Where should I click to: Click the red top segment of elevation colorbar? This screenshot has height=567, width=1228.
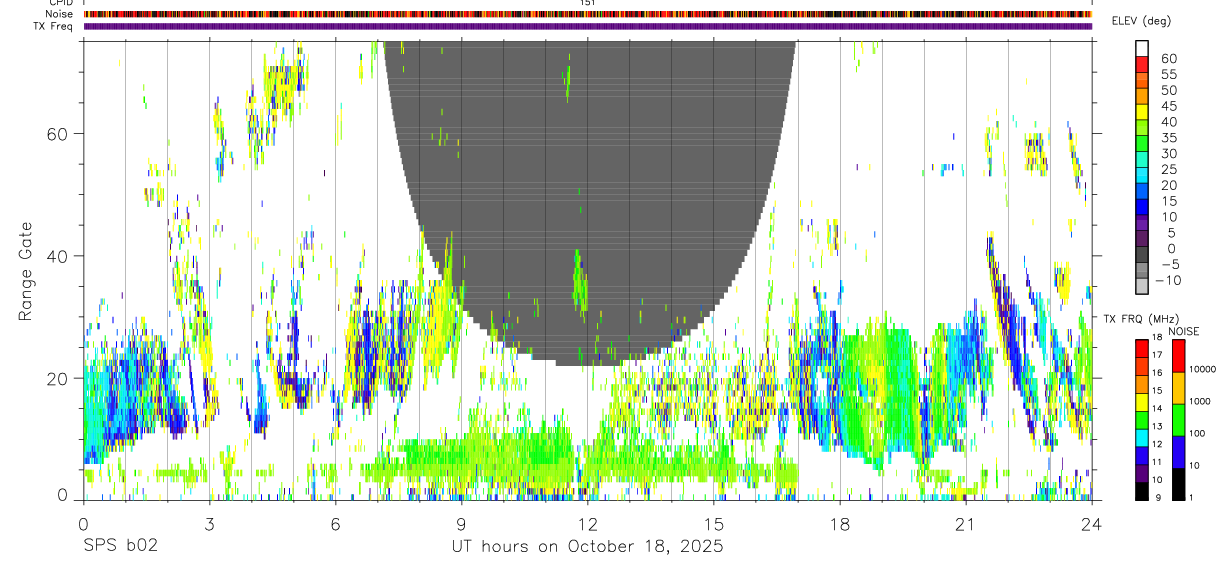[1142, 63]
